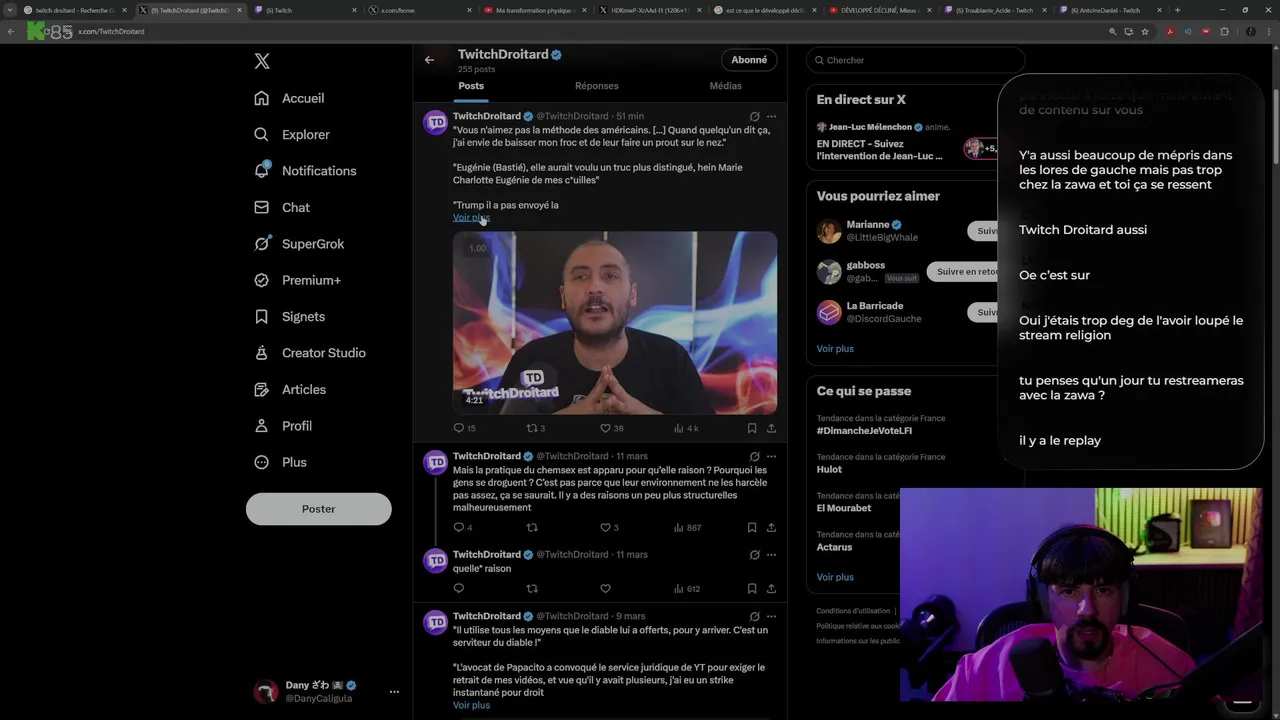1280x720 pixels.
Task: Switch to the Réponses tab
Action: (x=597, y=86)
